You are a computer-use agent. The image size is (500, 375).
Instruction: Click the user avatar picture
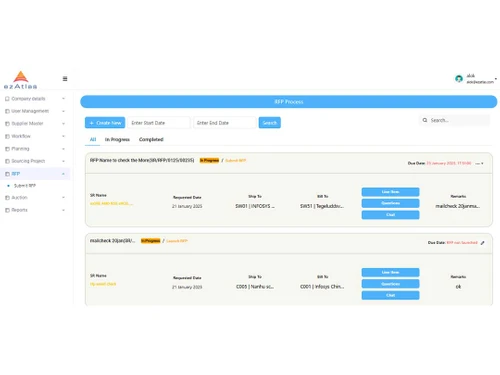click(x=459, y=79)
